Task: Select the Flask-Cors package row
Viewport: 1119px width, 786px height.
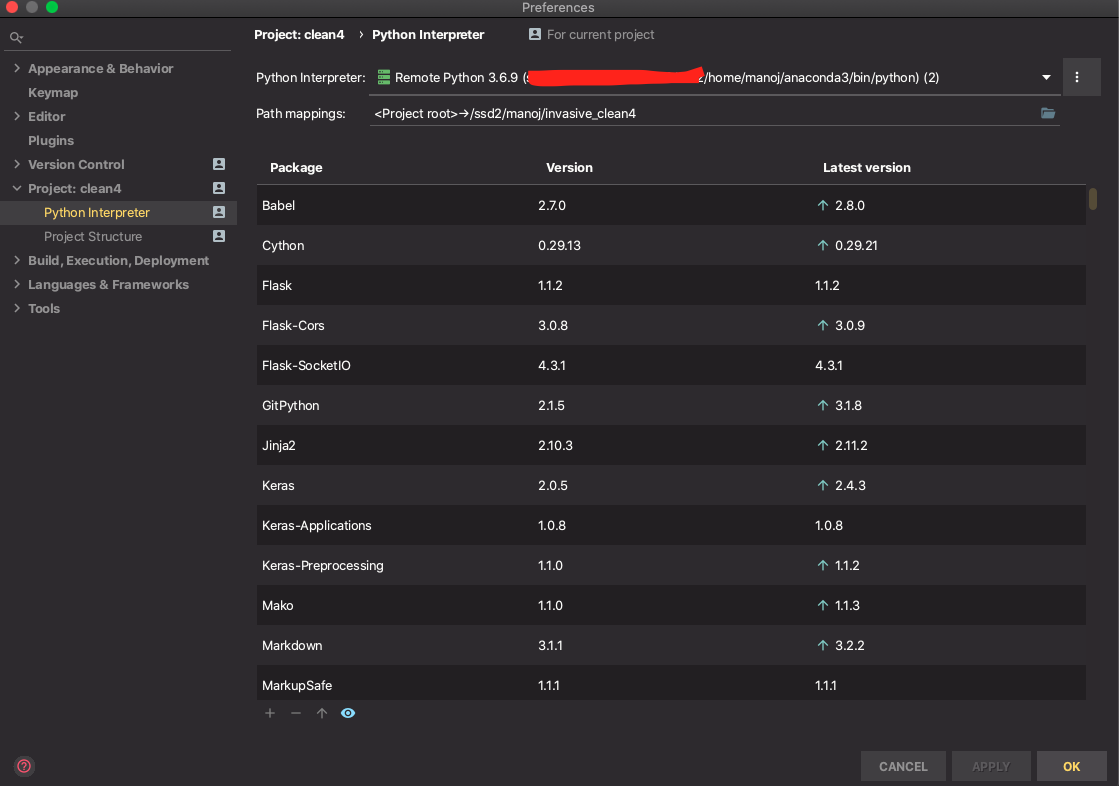Action: click(671, 325)
